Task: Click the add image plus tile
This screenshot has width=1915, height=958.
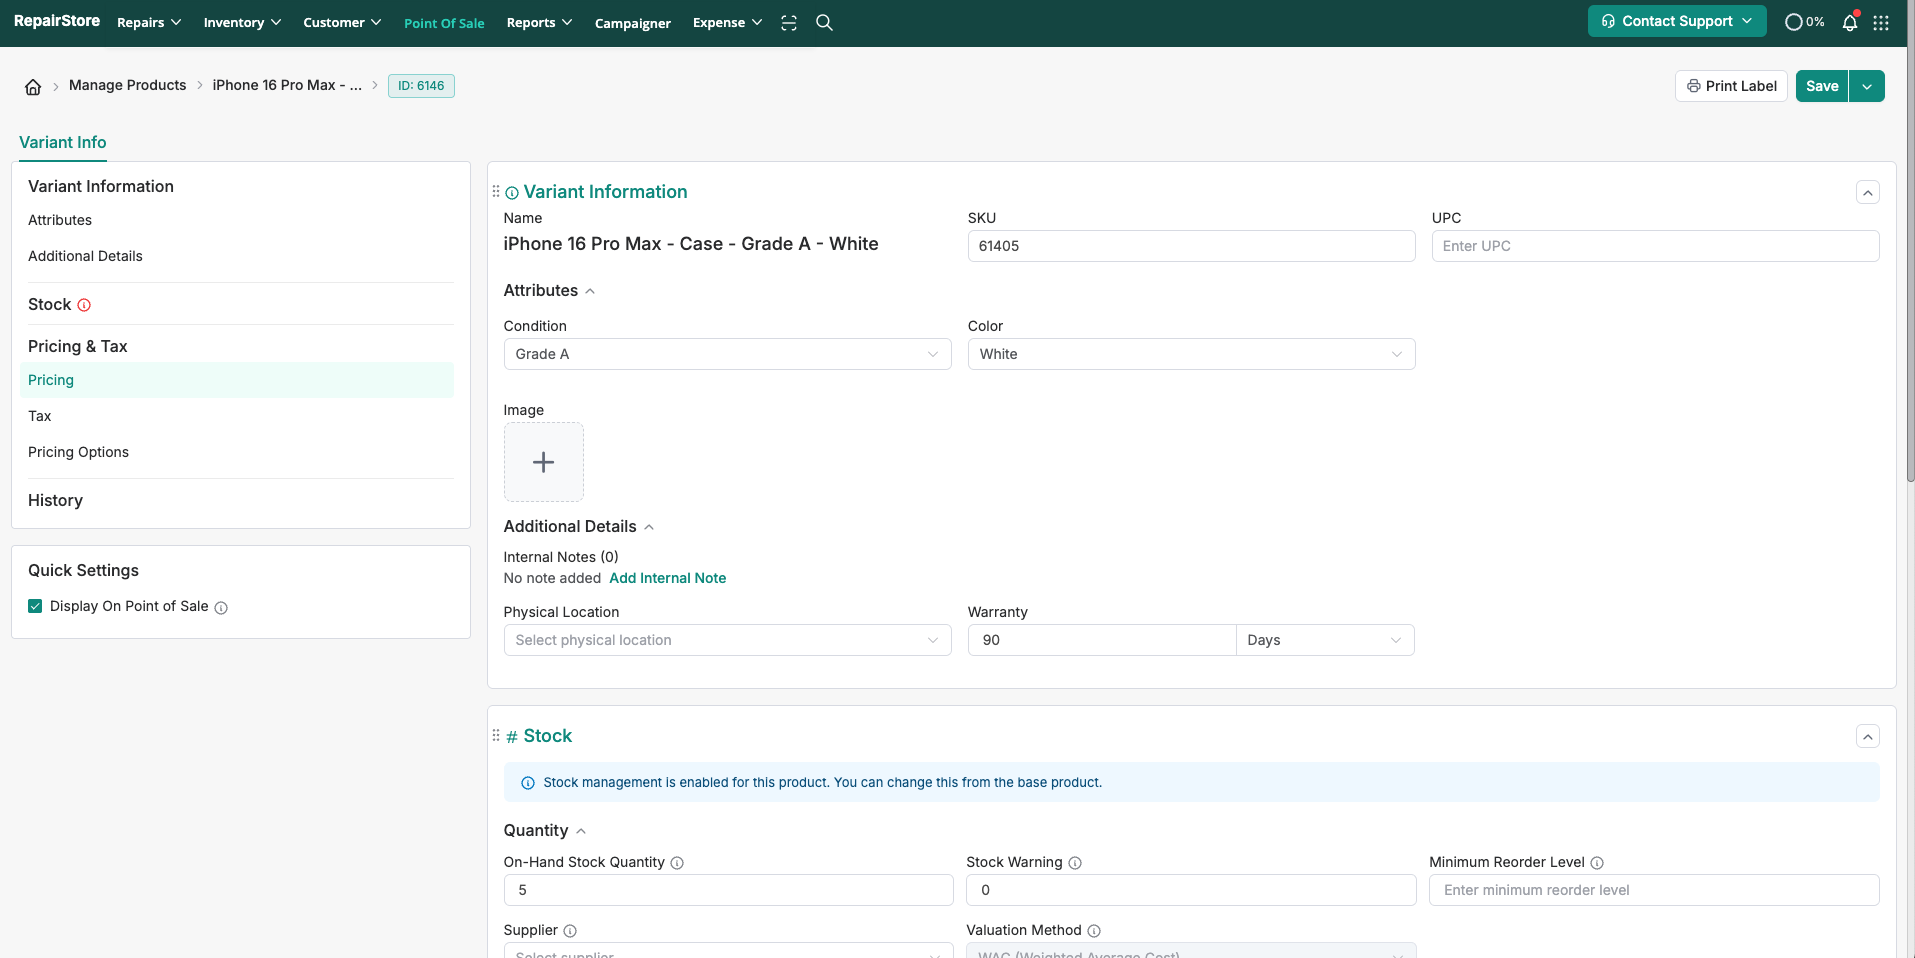Action: pyautogui.click(x=543, y=462)
